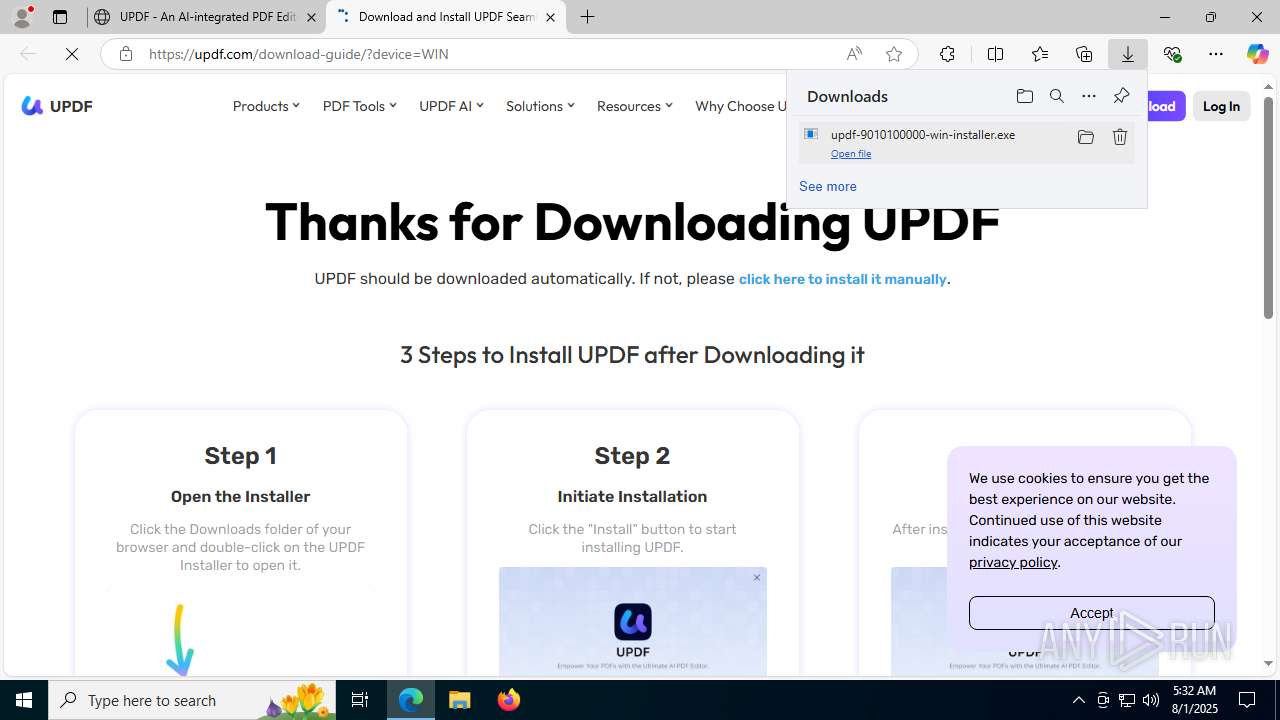The height and width of the screenshot is (720, 1280).
Task: Open network status in system tray
Action: tap(1127, 700)
